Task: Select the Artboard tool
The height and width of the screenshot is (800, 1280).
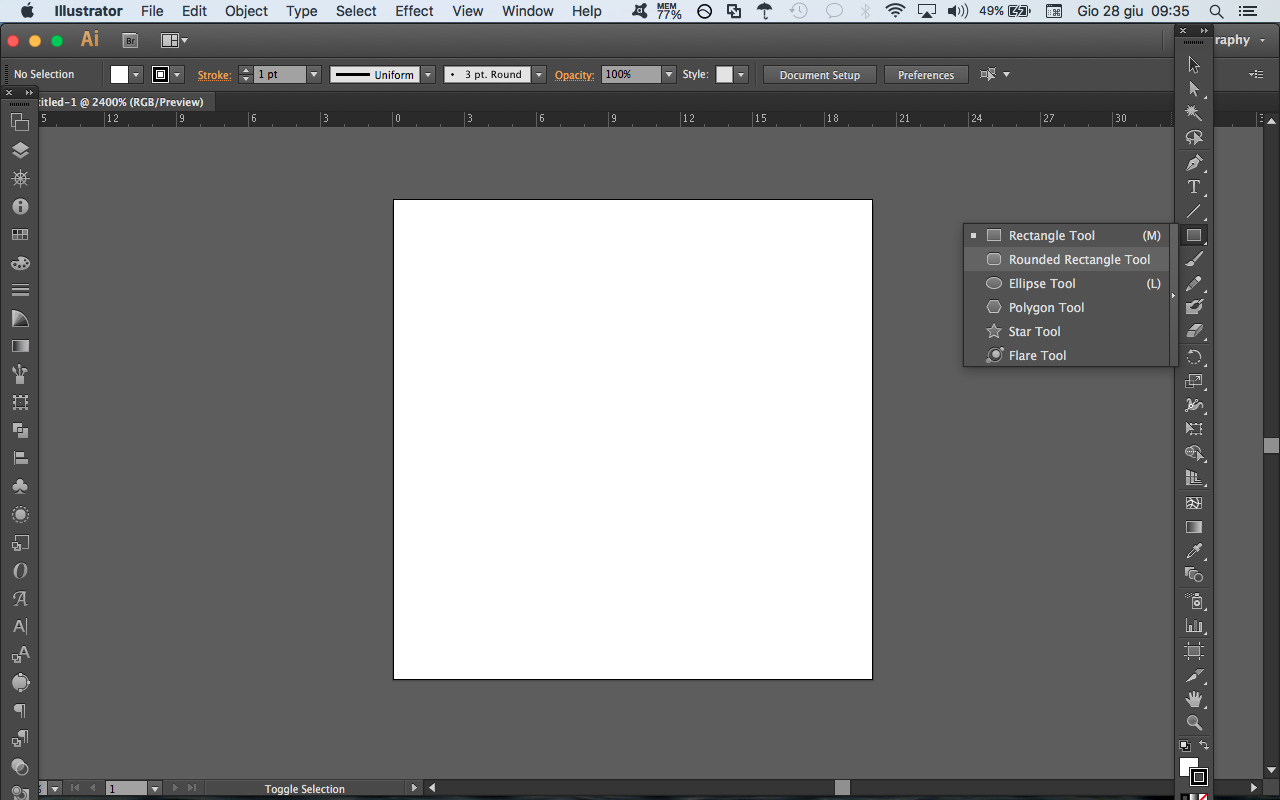Action: tap(1194, 651)
